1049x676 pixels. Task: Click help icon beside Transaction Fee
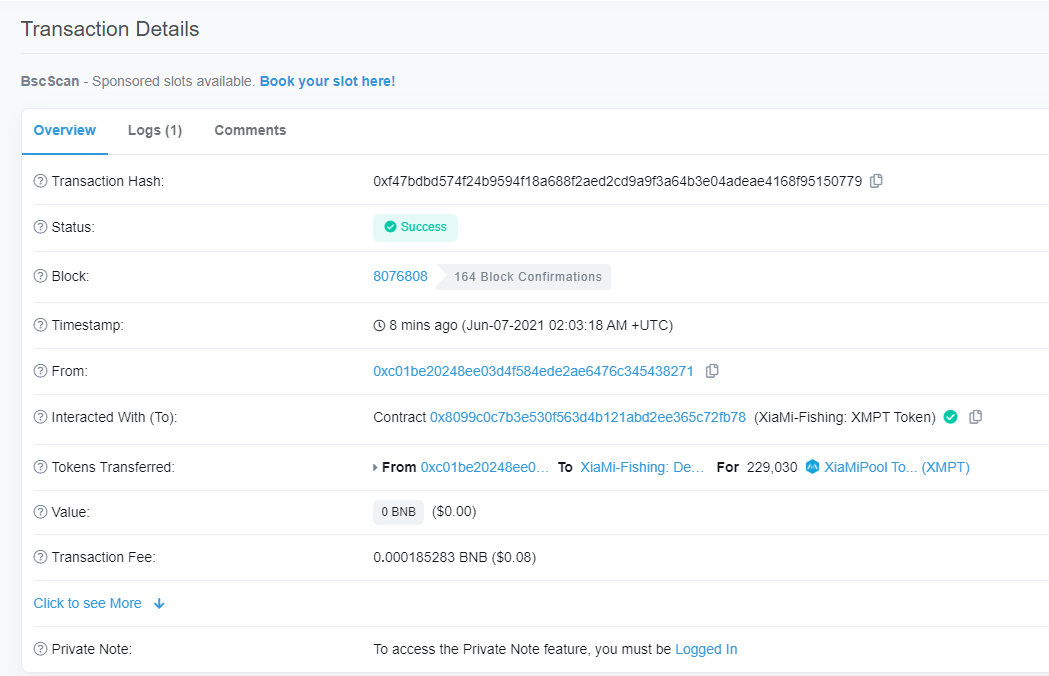point(40,557)
